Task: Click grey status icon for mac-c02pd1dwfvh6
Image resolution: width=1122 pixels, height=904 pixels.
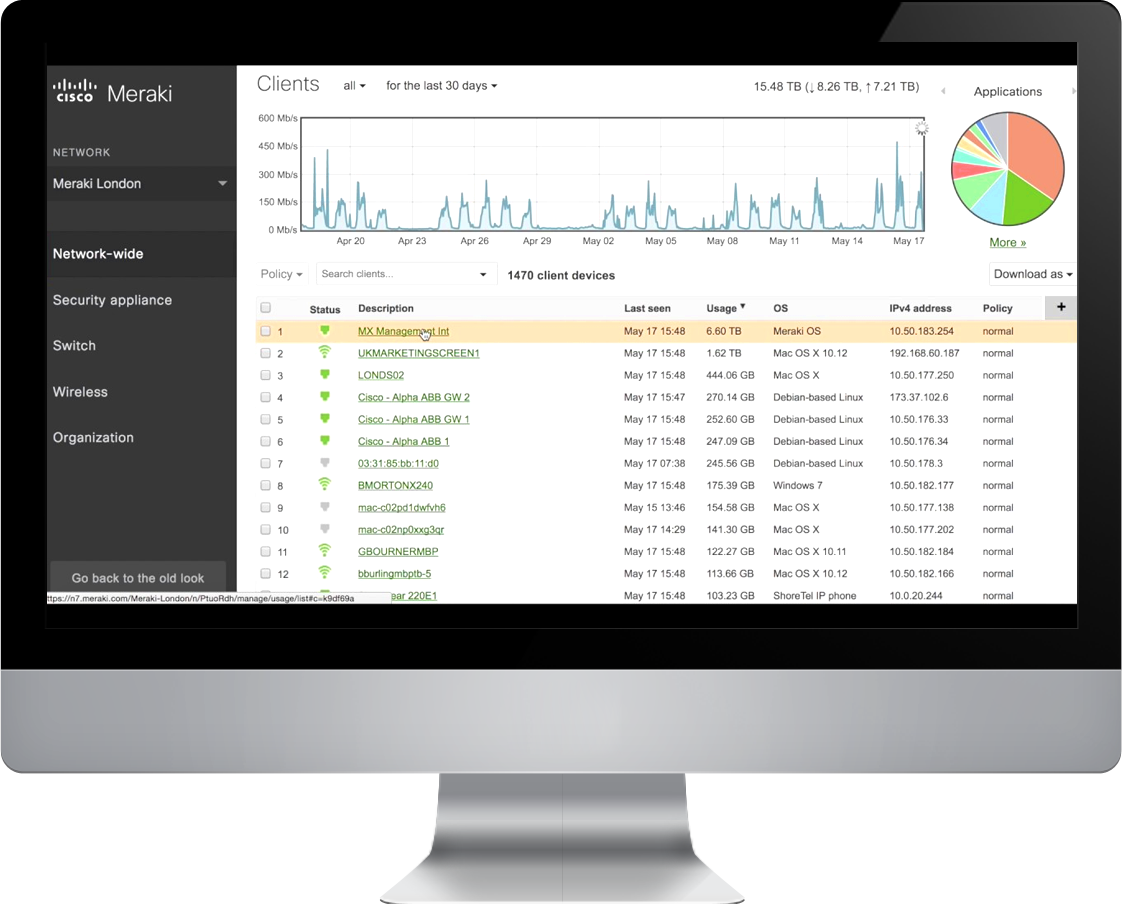Action: point(325,507)
